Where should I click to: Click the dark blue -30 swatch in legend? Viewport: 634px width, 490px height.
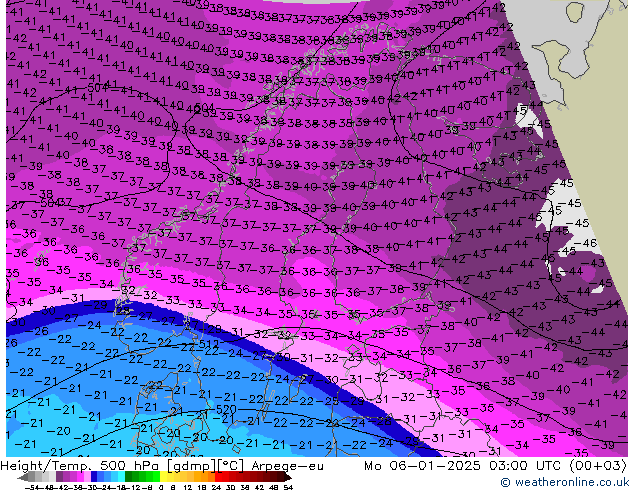click(94, 477)
